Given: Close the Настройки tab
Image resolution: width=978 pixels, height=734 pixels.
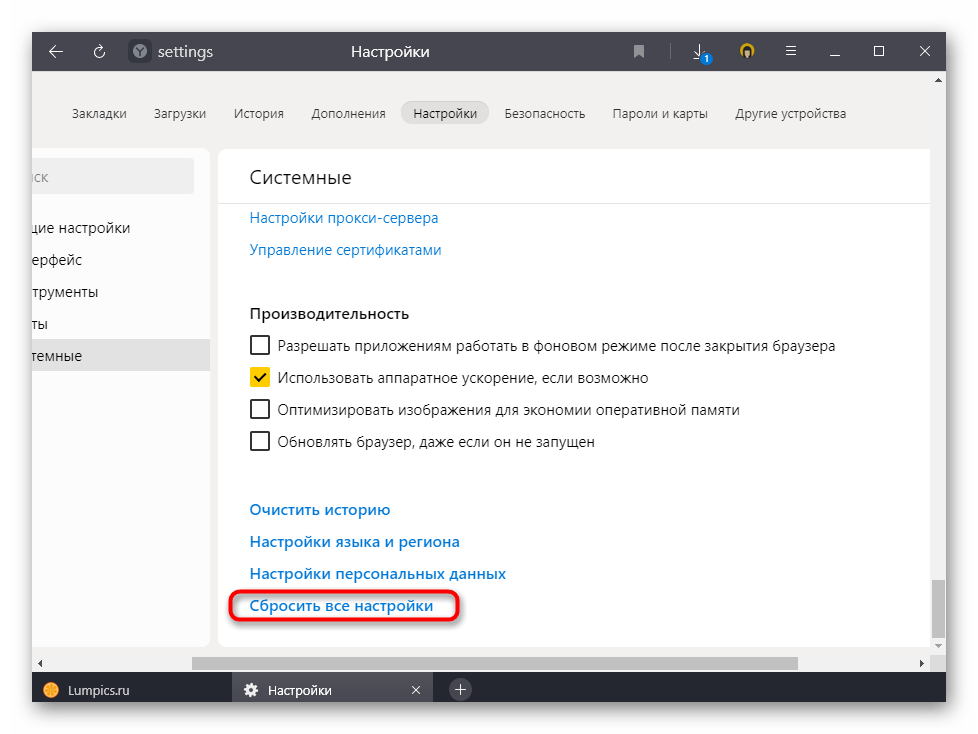Looking at the screenshot, I should (x=416, y=690).
